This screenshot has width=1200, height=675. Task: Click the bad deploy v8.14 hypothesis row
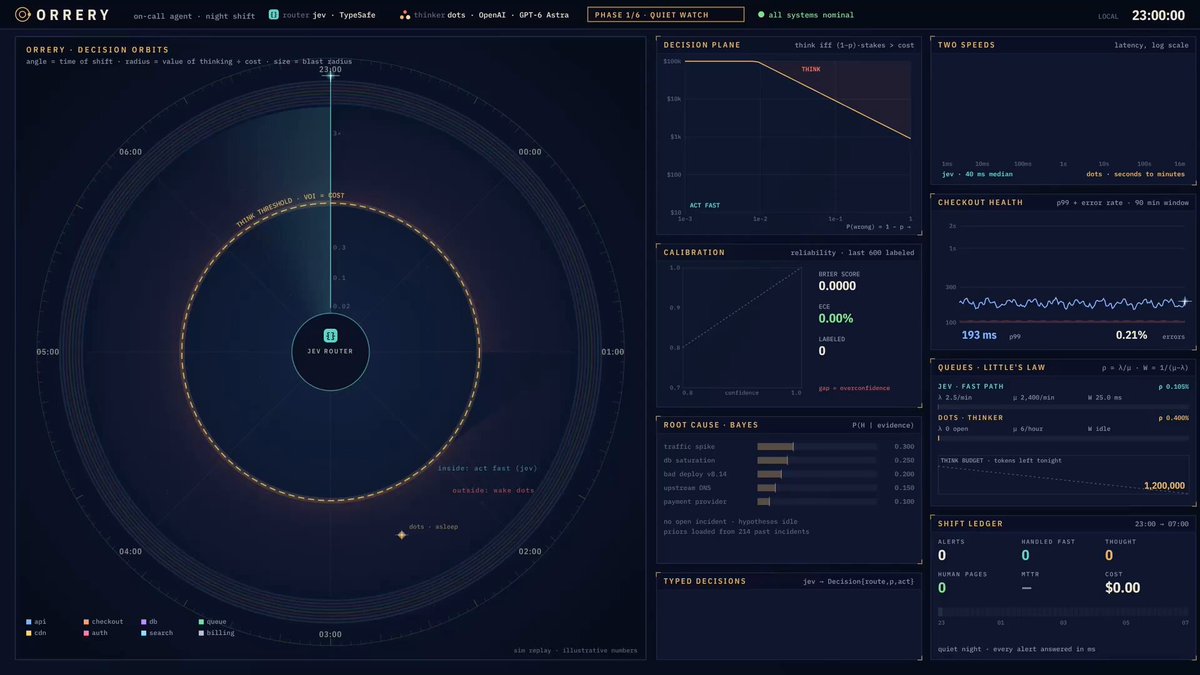pos(789,474)
